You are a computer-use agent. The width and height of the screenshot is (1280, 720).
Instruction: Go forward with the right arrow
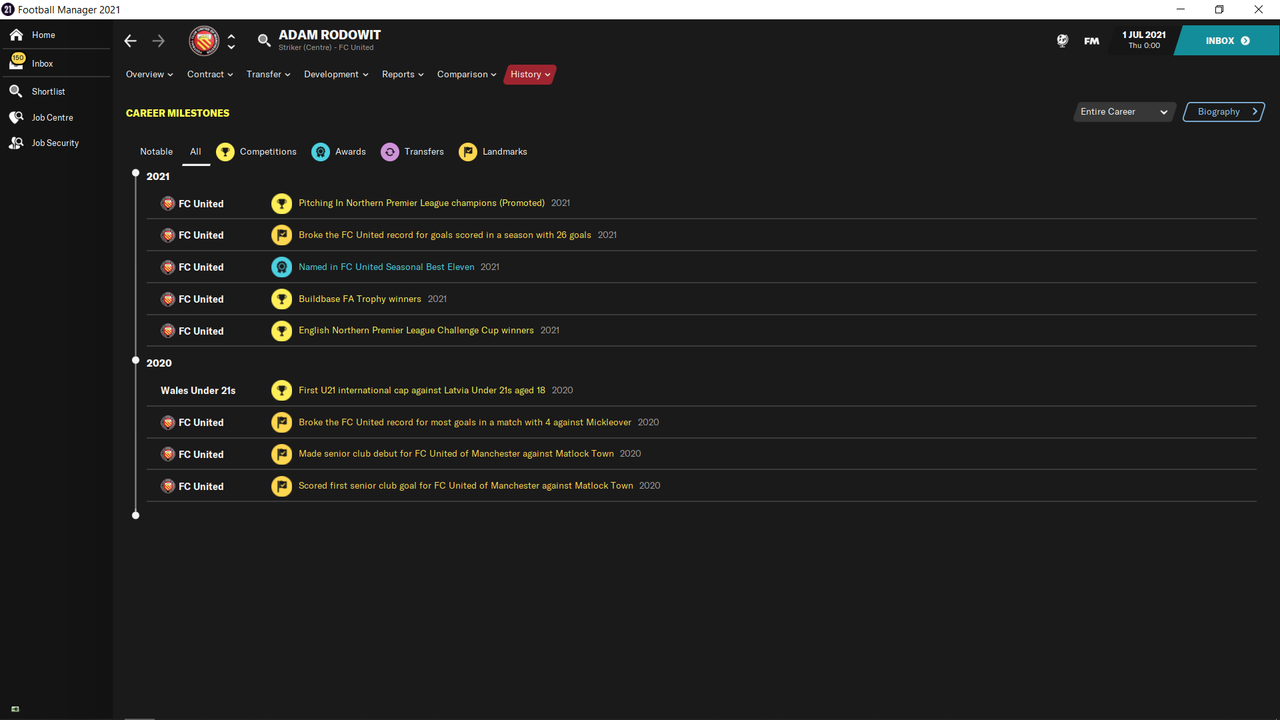point(158,41)
